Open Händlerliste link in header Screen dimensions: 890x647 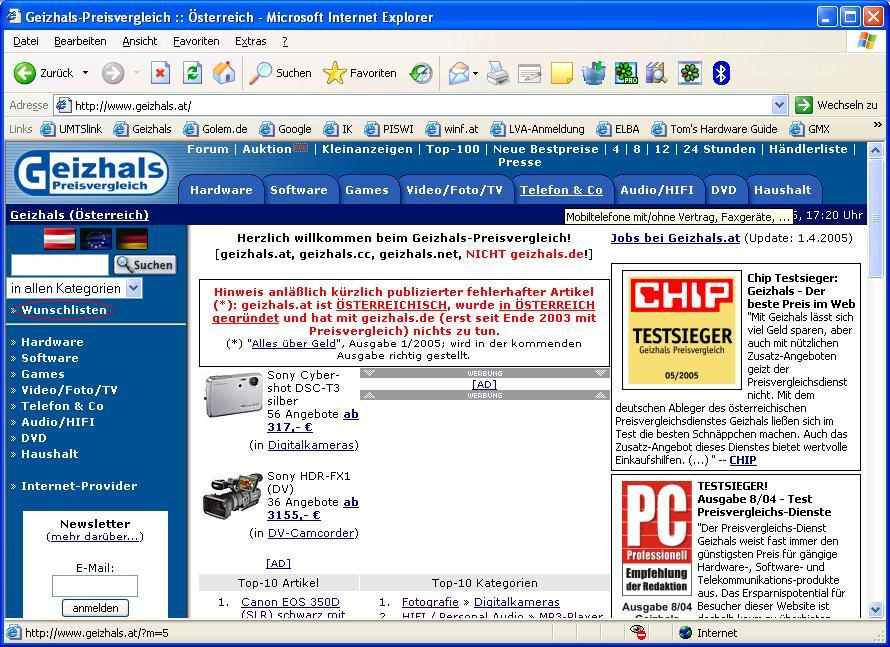point(808,149)
